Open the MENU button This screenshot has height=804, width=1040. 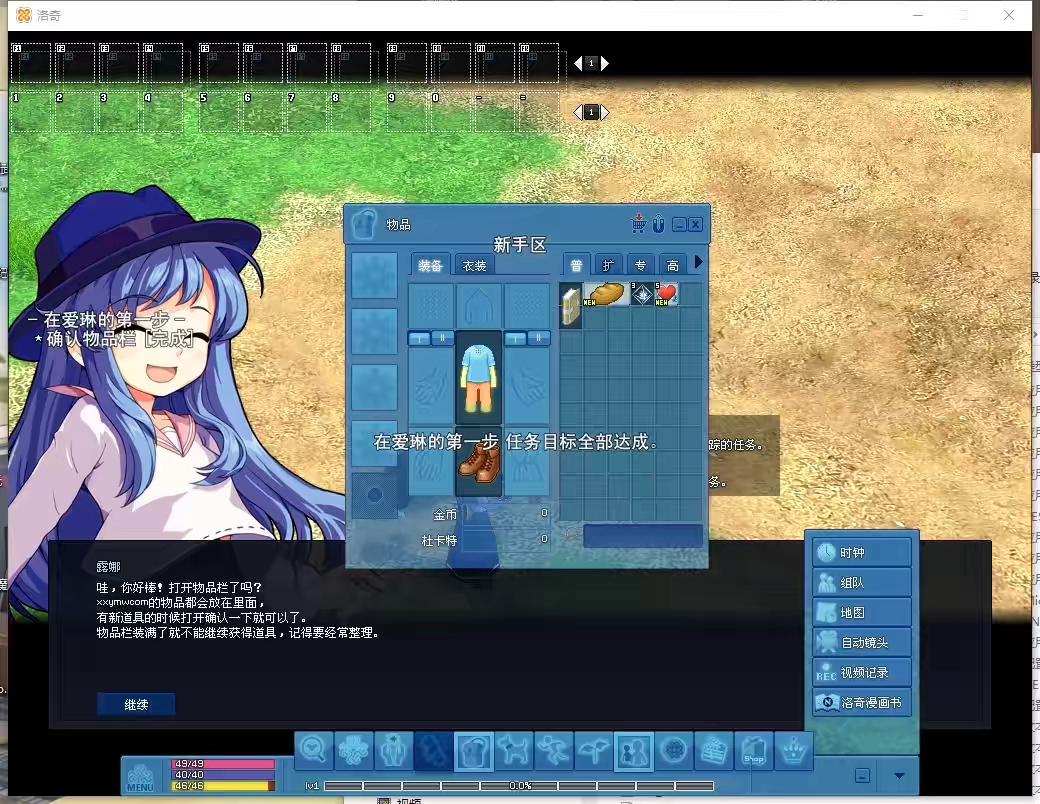140,777
